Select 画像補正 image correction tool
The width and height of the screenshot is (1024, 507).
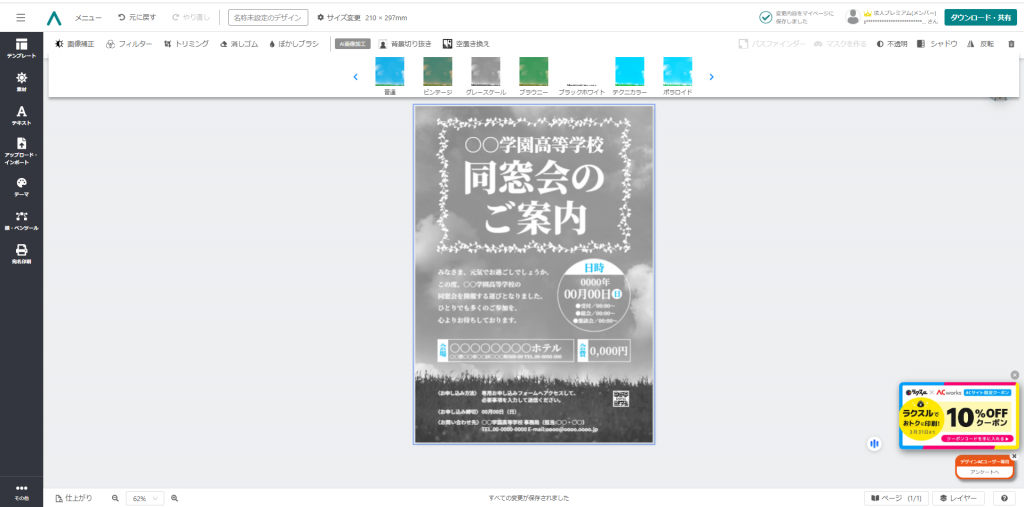pyautogui.click(x=74, y=44)
